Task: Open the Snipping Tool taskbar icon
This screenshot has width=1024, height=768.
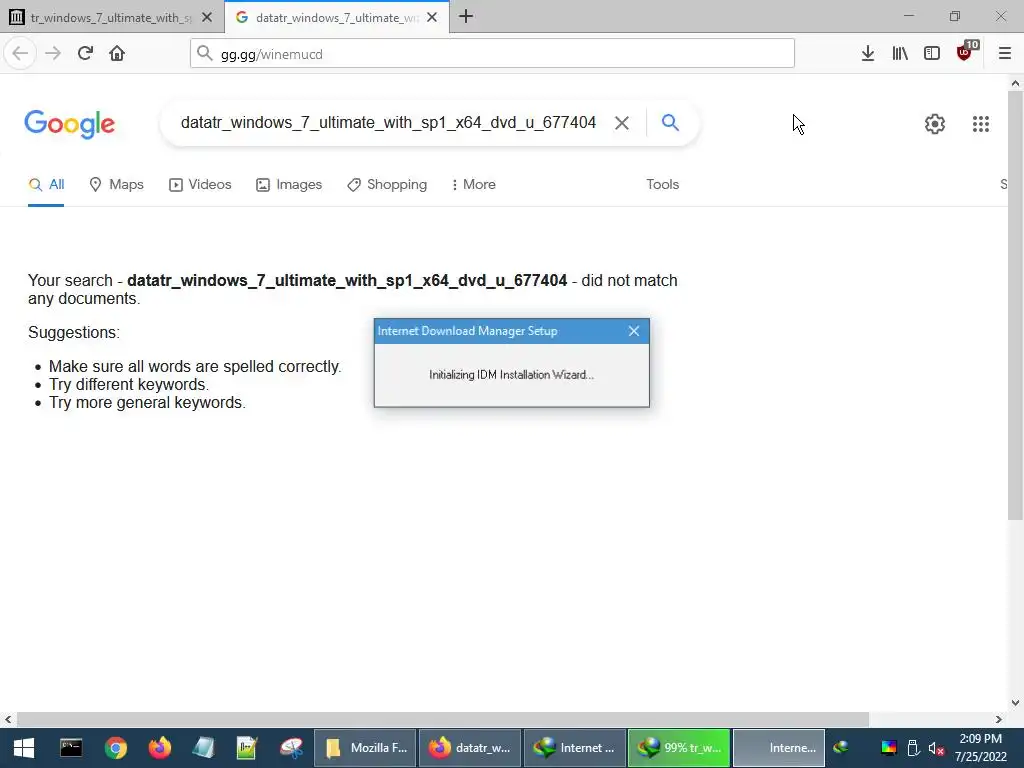Action: pyautogui.click(x=291, y=748)
